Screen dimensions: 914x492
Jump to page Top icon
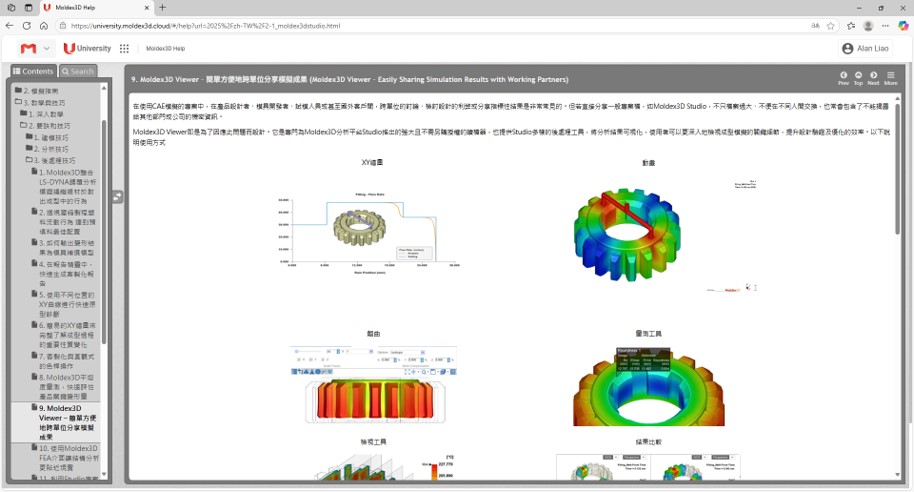tap(858, 78)
